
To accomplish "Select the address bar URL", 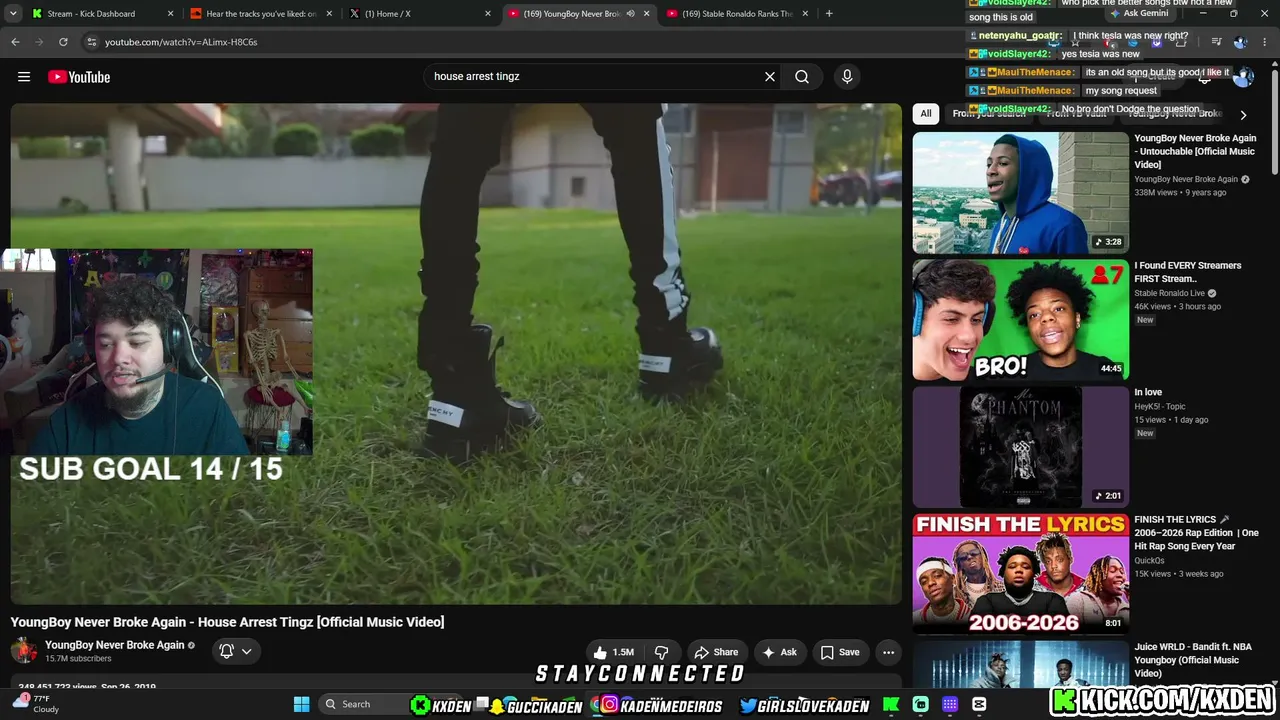I will coord(181,42).
